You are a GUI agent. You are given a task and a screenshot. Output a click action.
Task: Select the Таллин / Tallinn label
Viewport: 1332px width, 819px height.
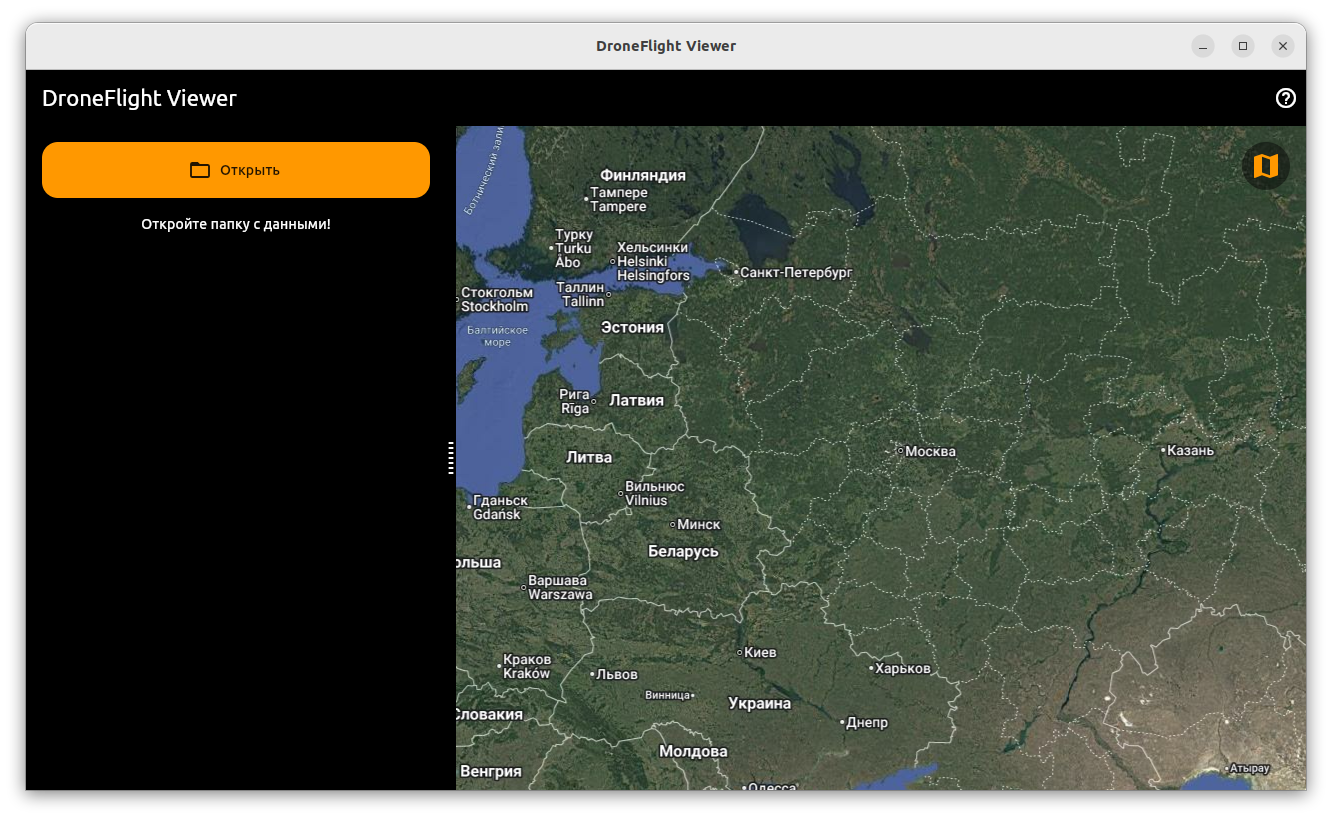581,294
